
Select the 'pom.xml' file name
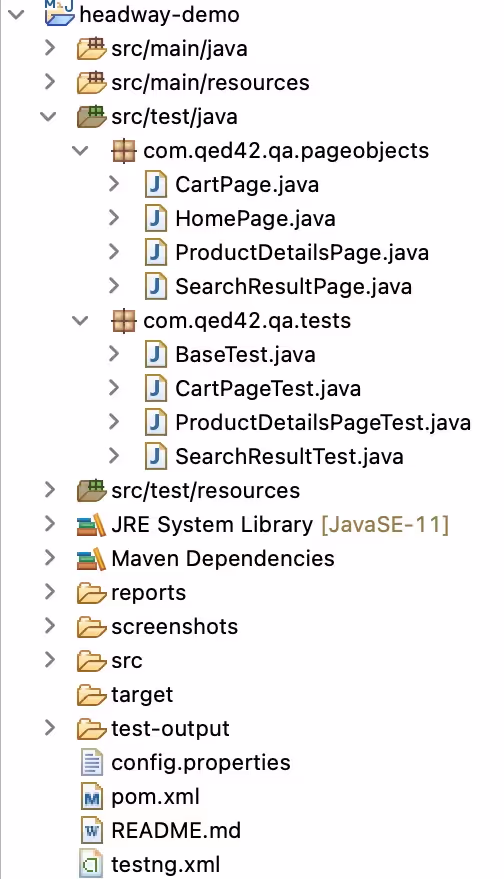click(156, 797)
